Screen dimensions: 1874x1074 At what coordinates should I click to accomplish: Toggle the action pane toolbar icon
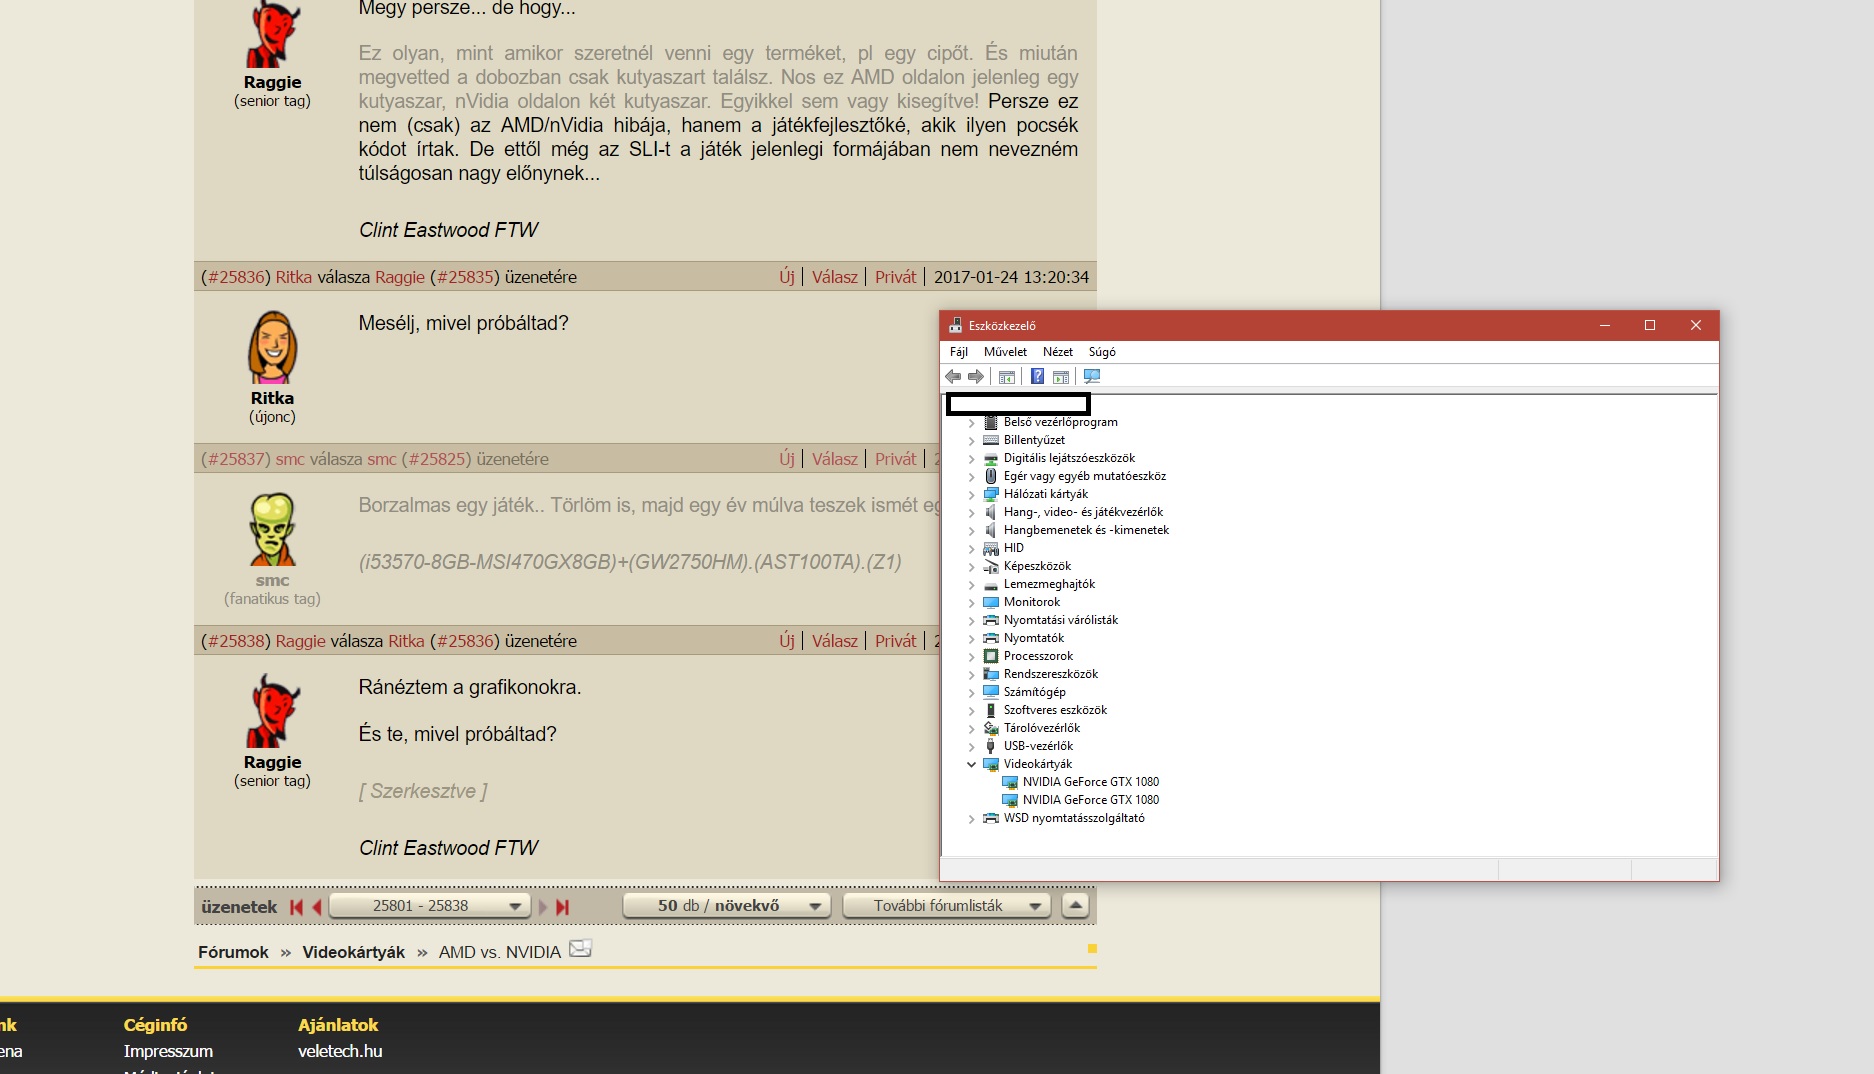1061,377
